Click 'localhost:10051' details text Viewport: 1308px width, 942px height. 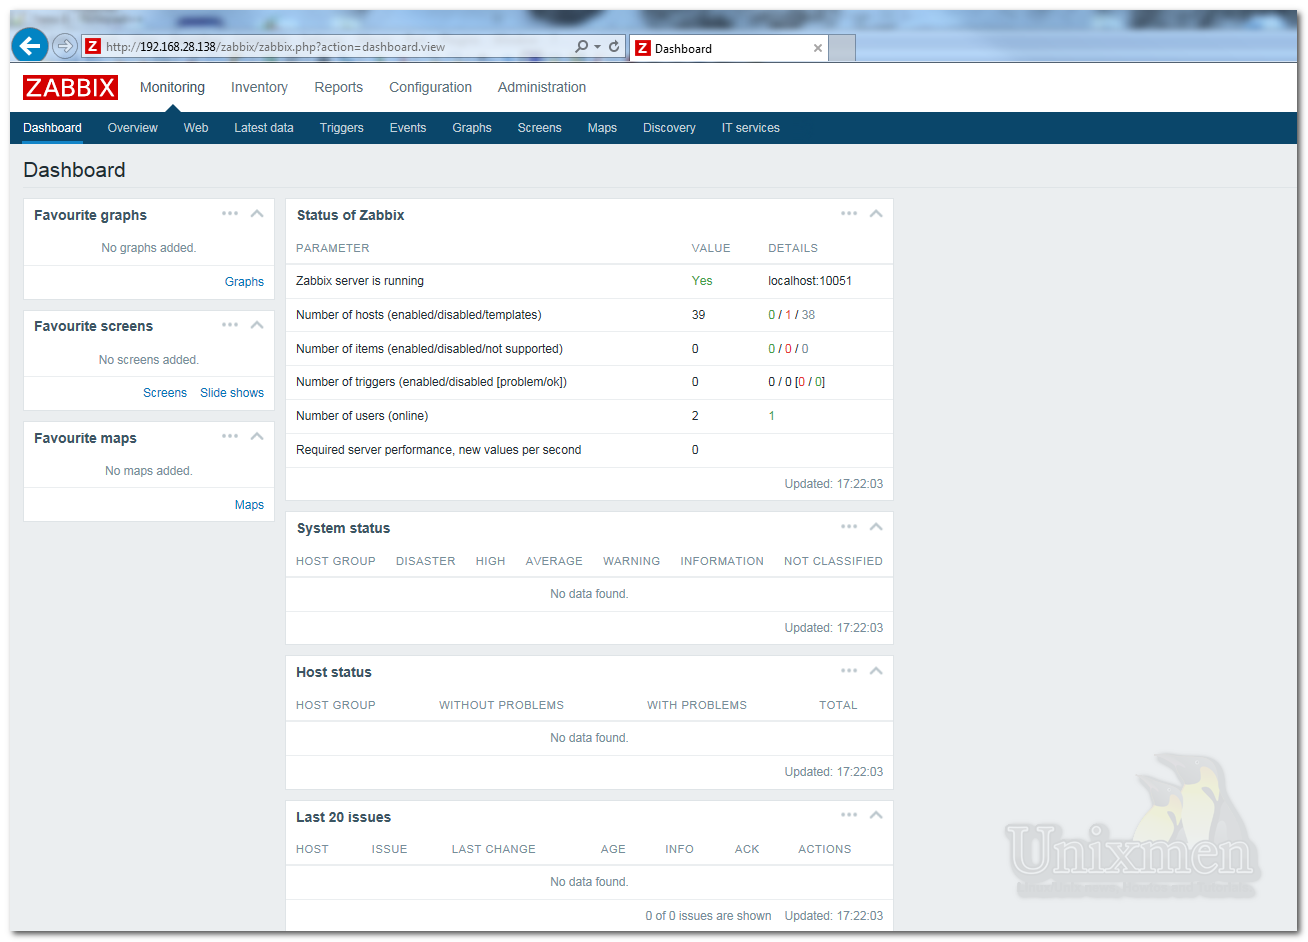[810, 281]
